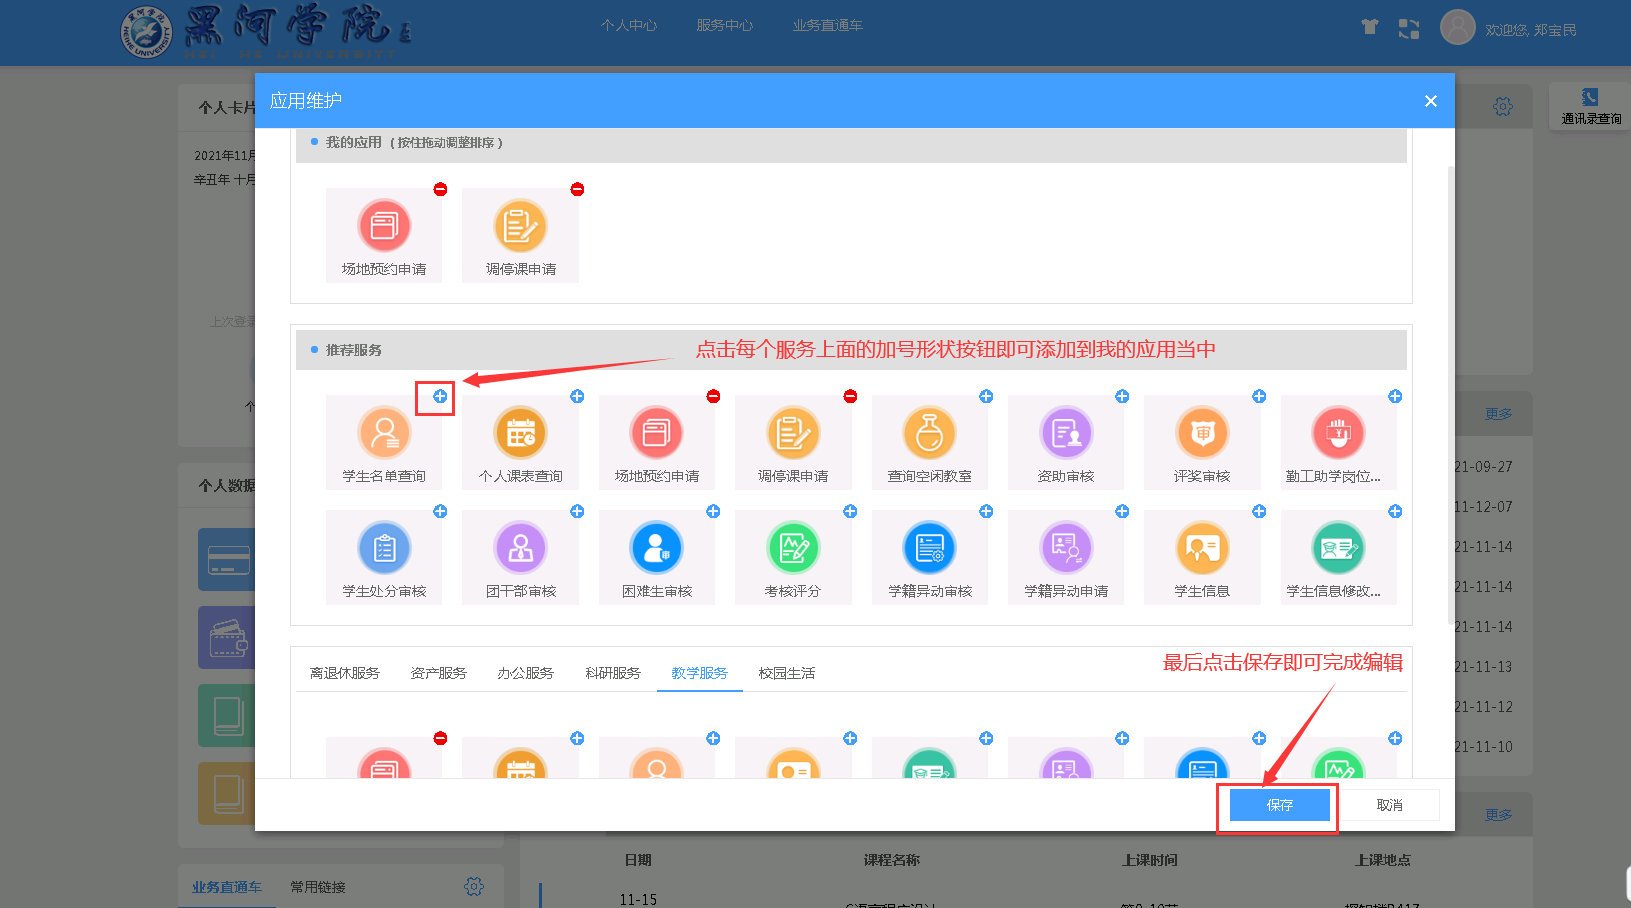
Task: Open the 个人课表查询 calendar icon
Action: (x=521, y=433)
